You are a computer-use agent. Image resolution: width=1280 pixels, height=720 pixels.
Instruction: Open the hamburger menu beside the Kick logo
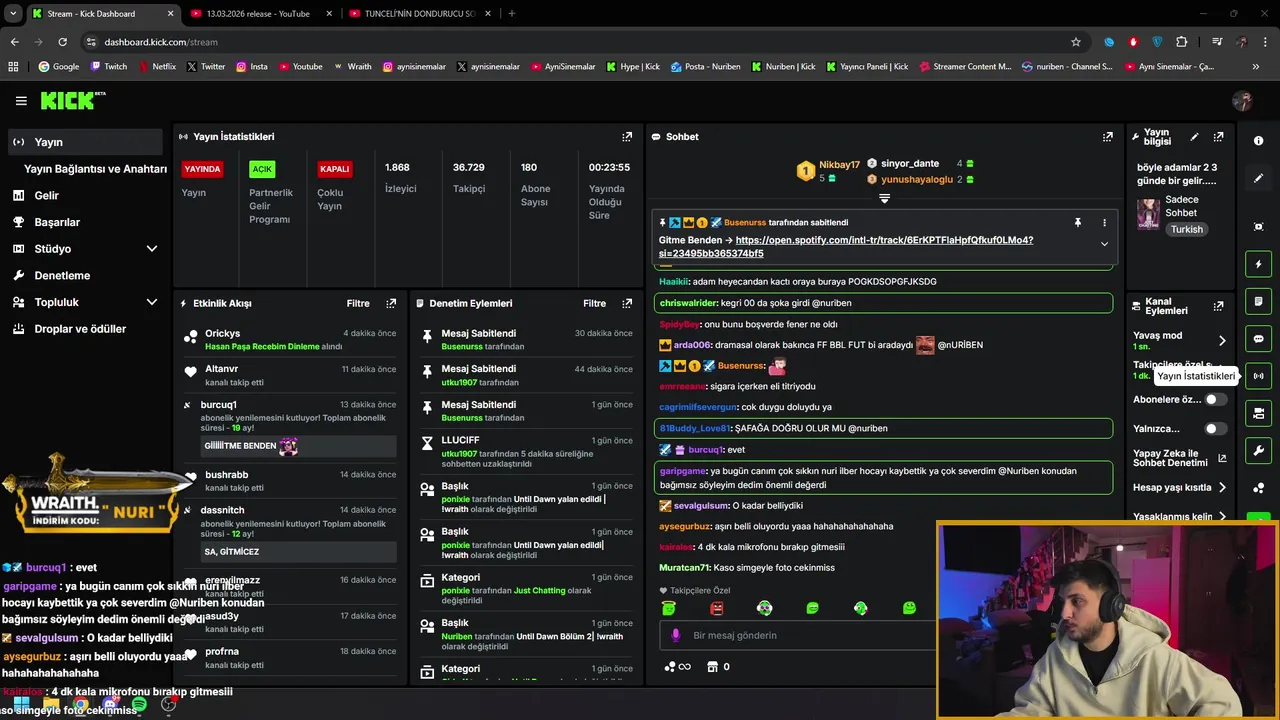pyautogui.click(x=21, y=101)
